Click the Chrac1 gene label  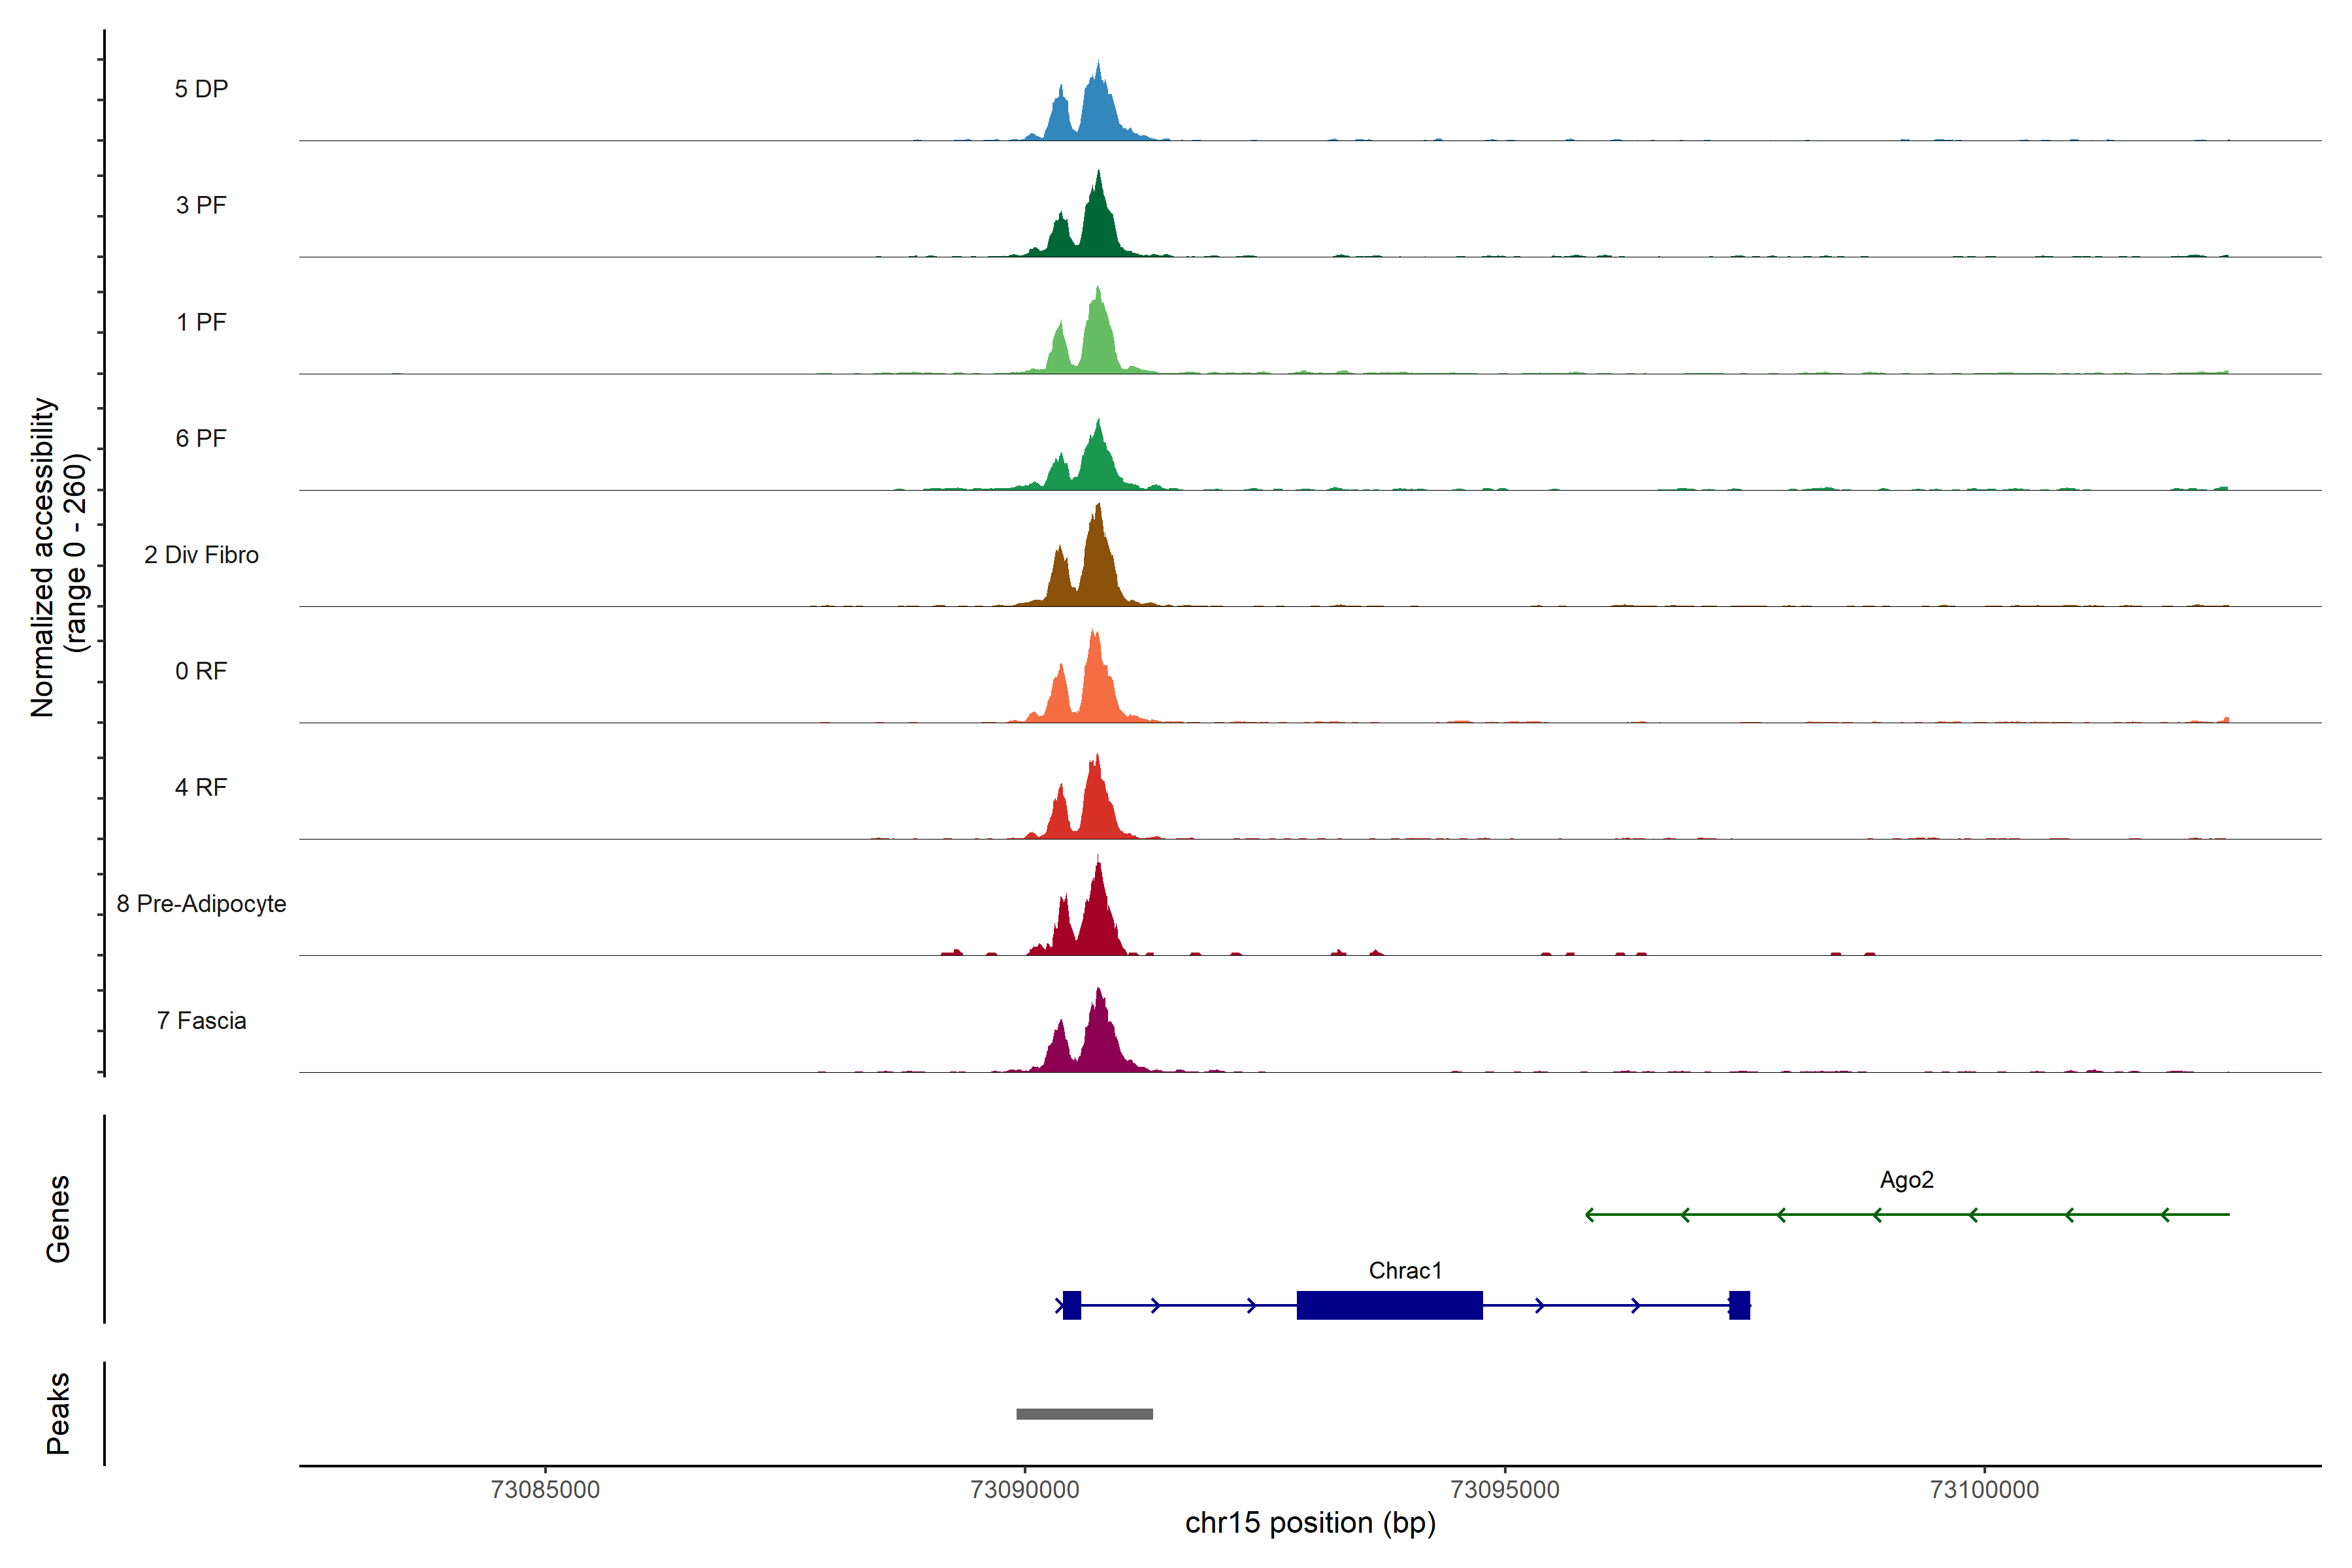[x=1405, y=1270]
